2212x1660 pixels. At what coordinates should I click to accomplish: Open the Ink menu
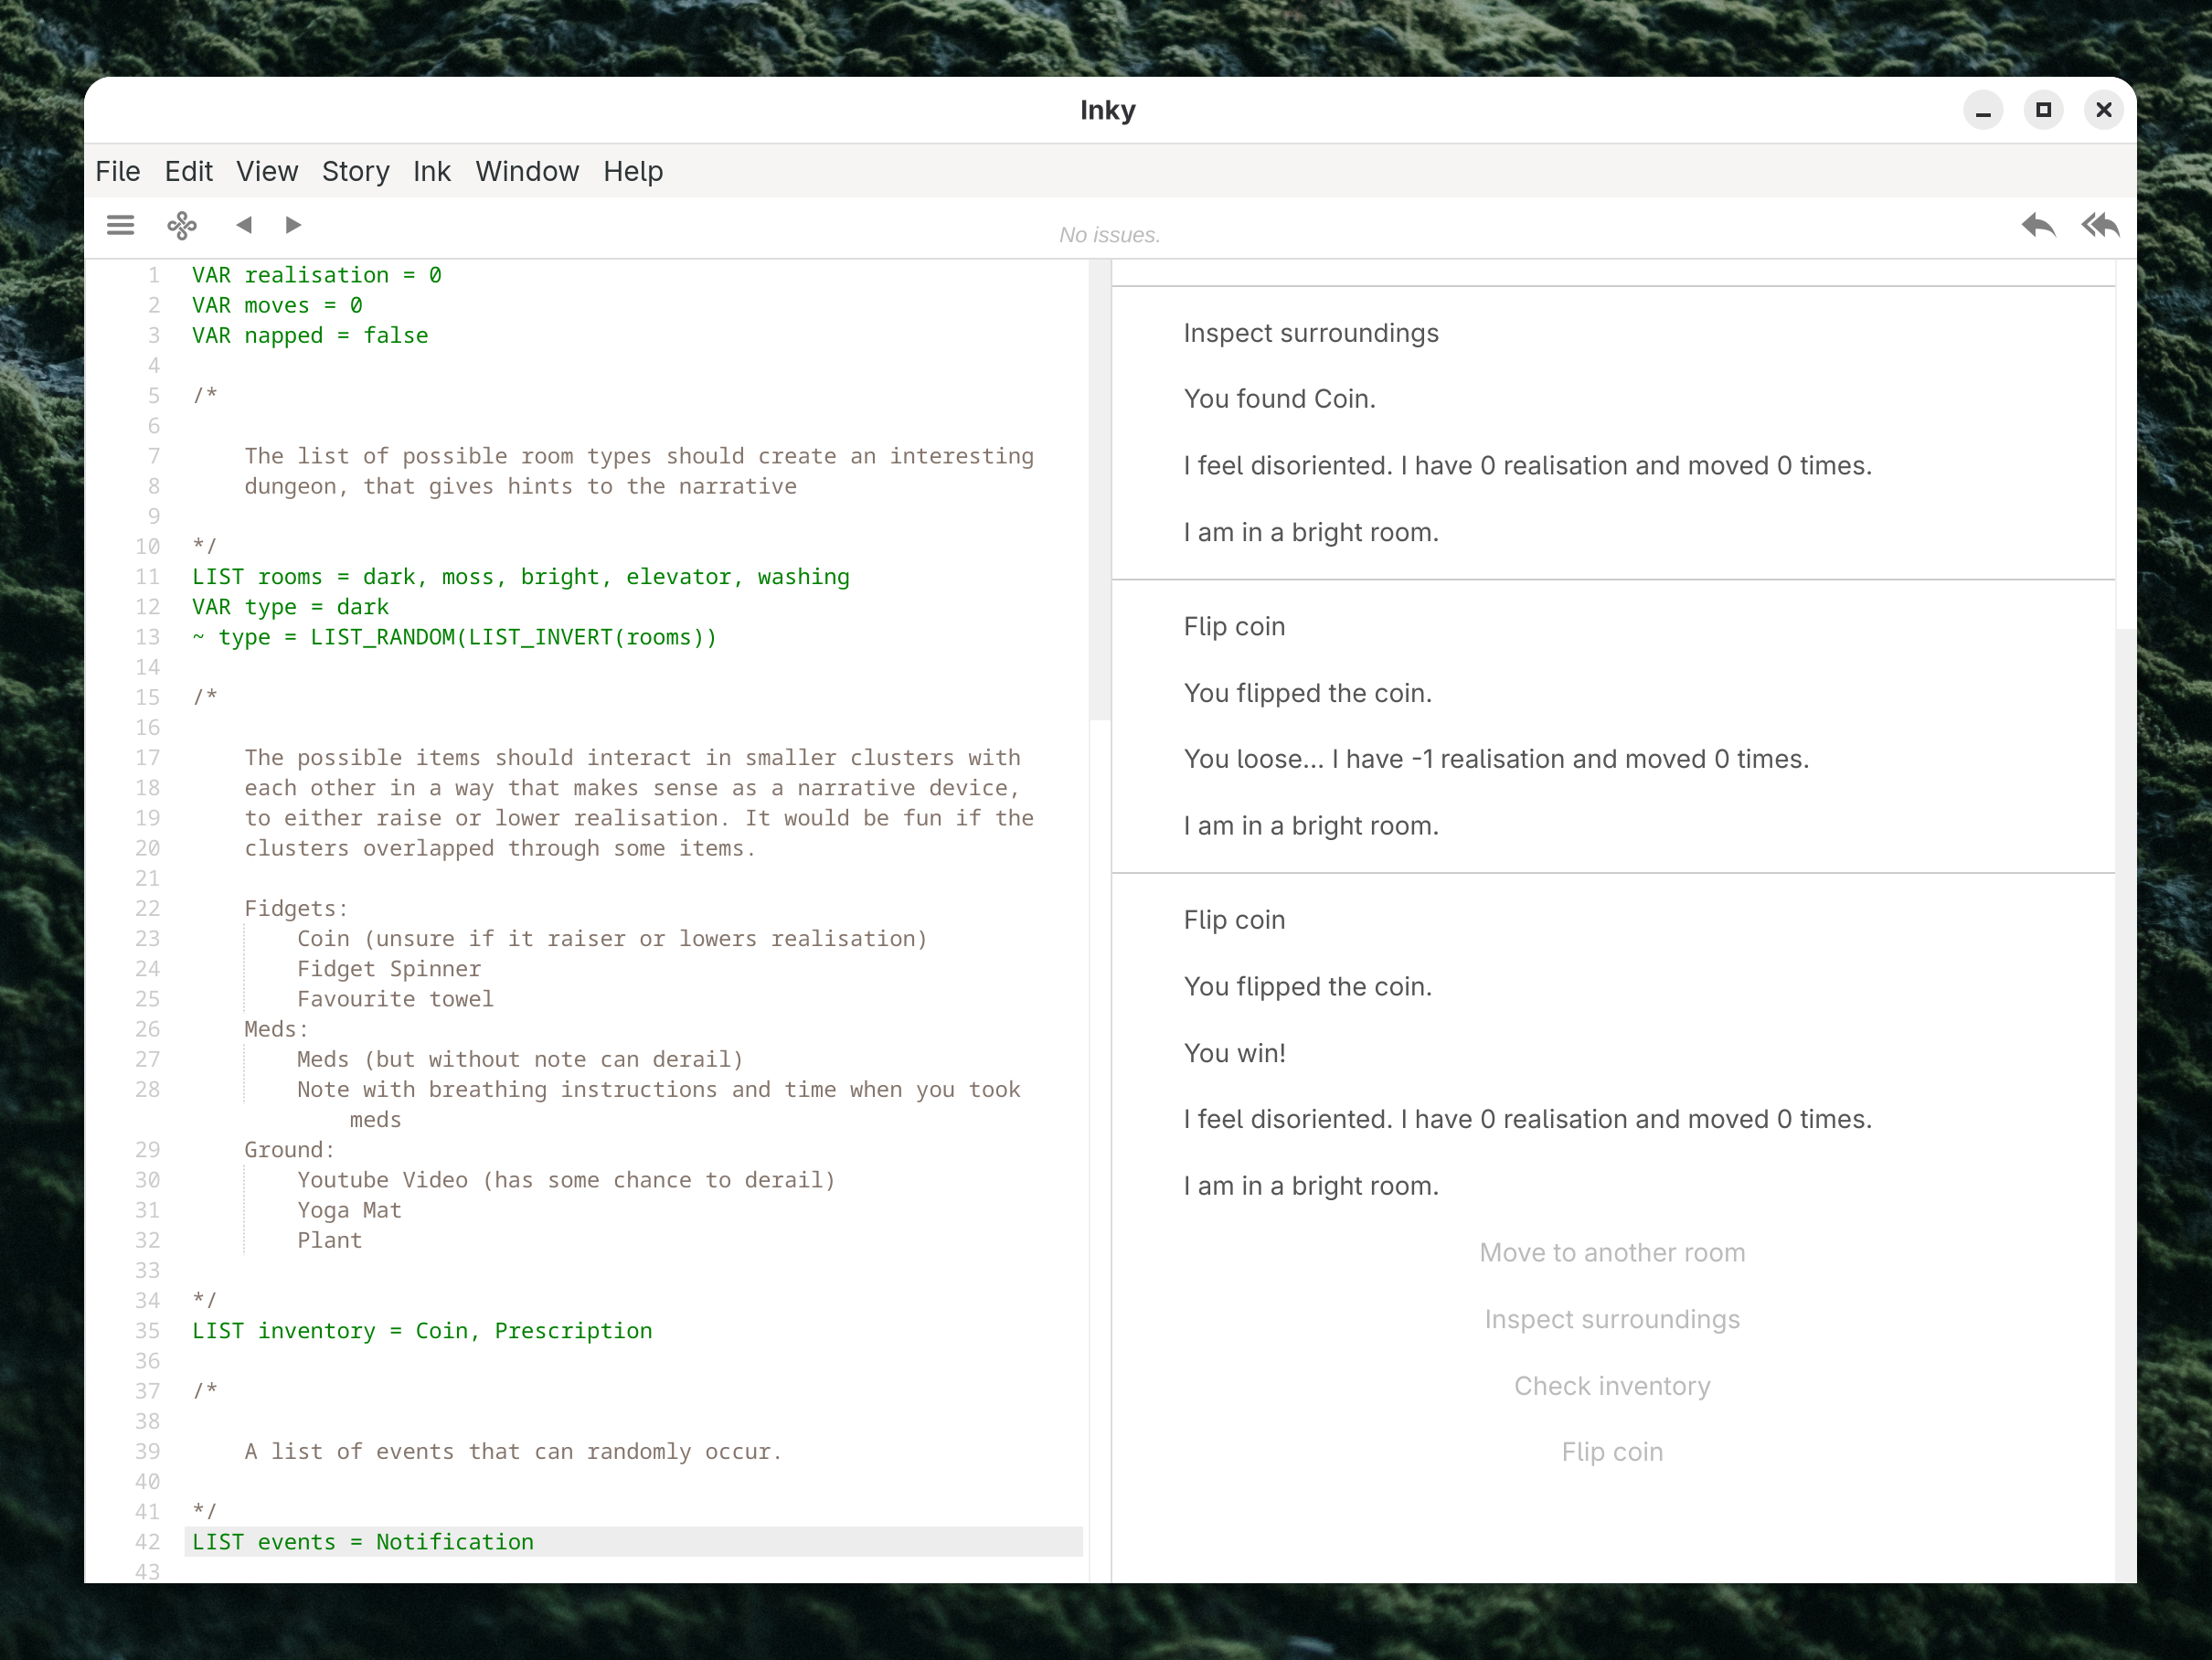[431, 171]
